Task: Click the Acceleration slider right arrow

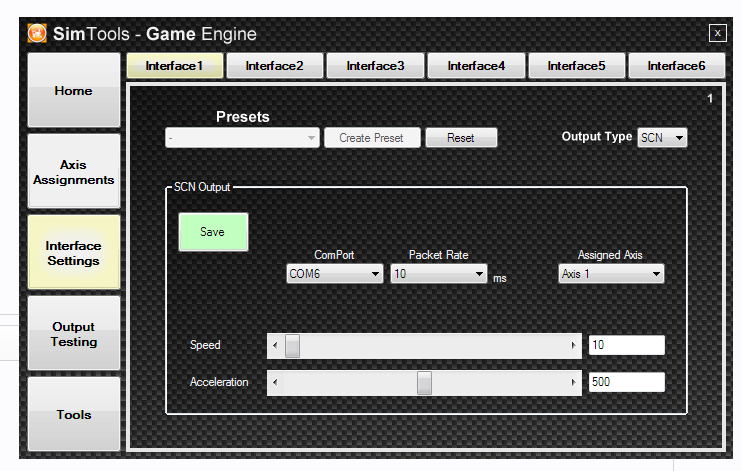Action: [x=574, y=382]
